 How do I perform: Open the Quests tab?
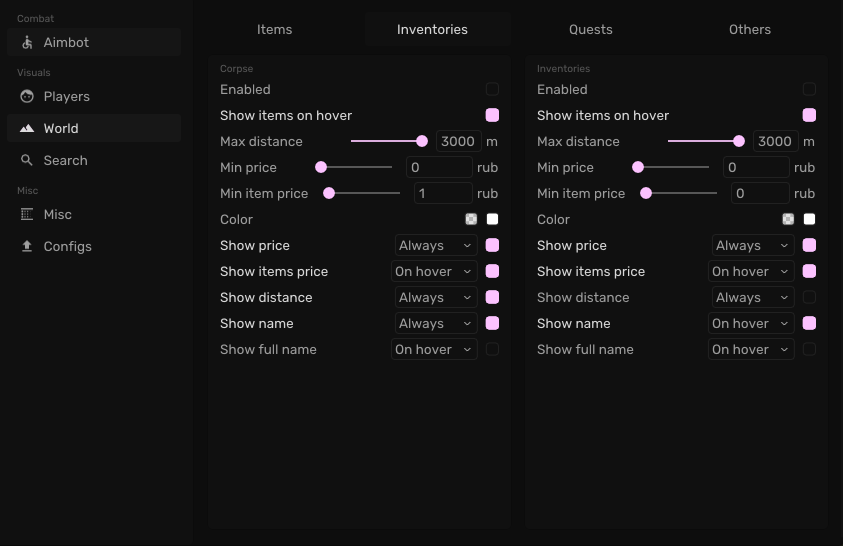(591, 29)
